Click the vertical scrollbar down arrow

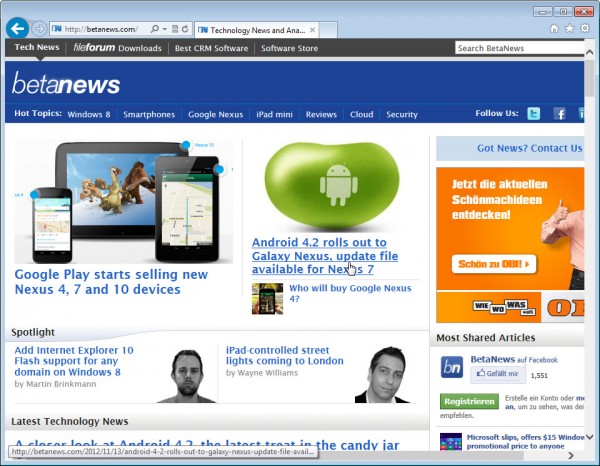coord(590,437)
